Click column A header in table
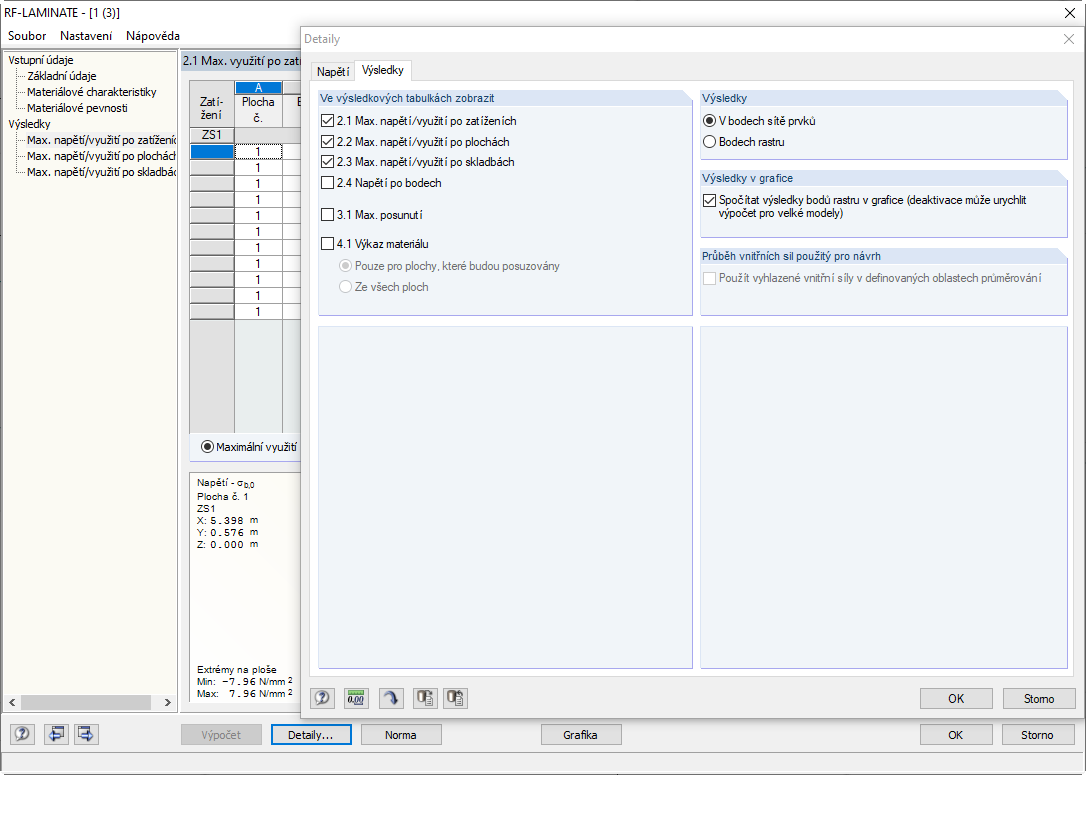The image size is (1086, 815). [x=258, y=88]
